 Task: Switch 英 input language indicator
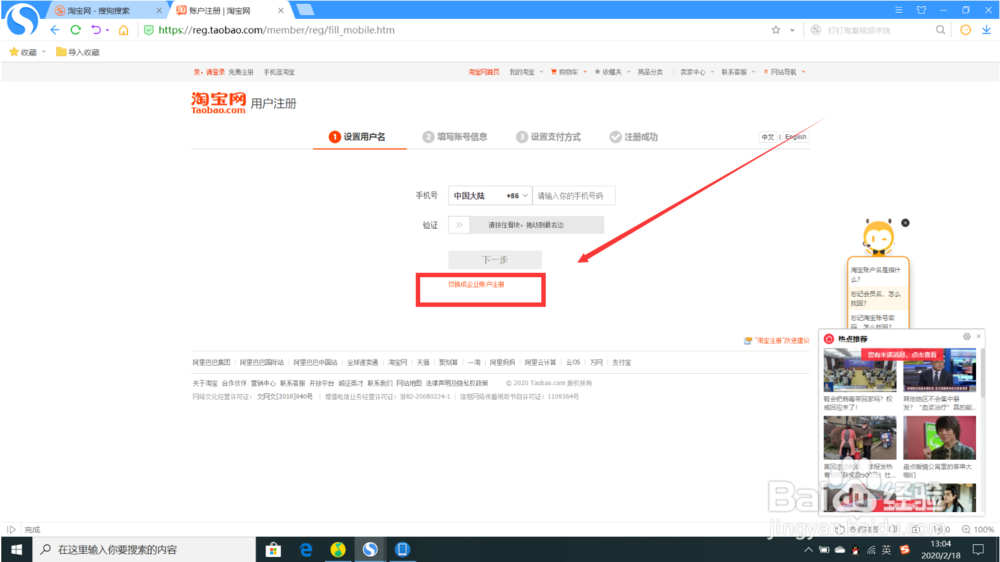point(886,550)
